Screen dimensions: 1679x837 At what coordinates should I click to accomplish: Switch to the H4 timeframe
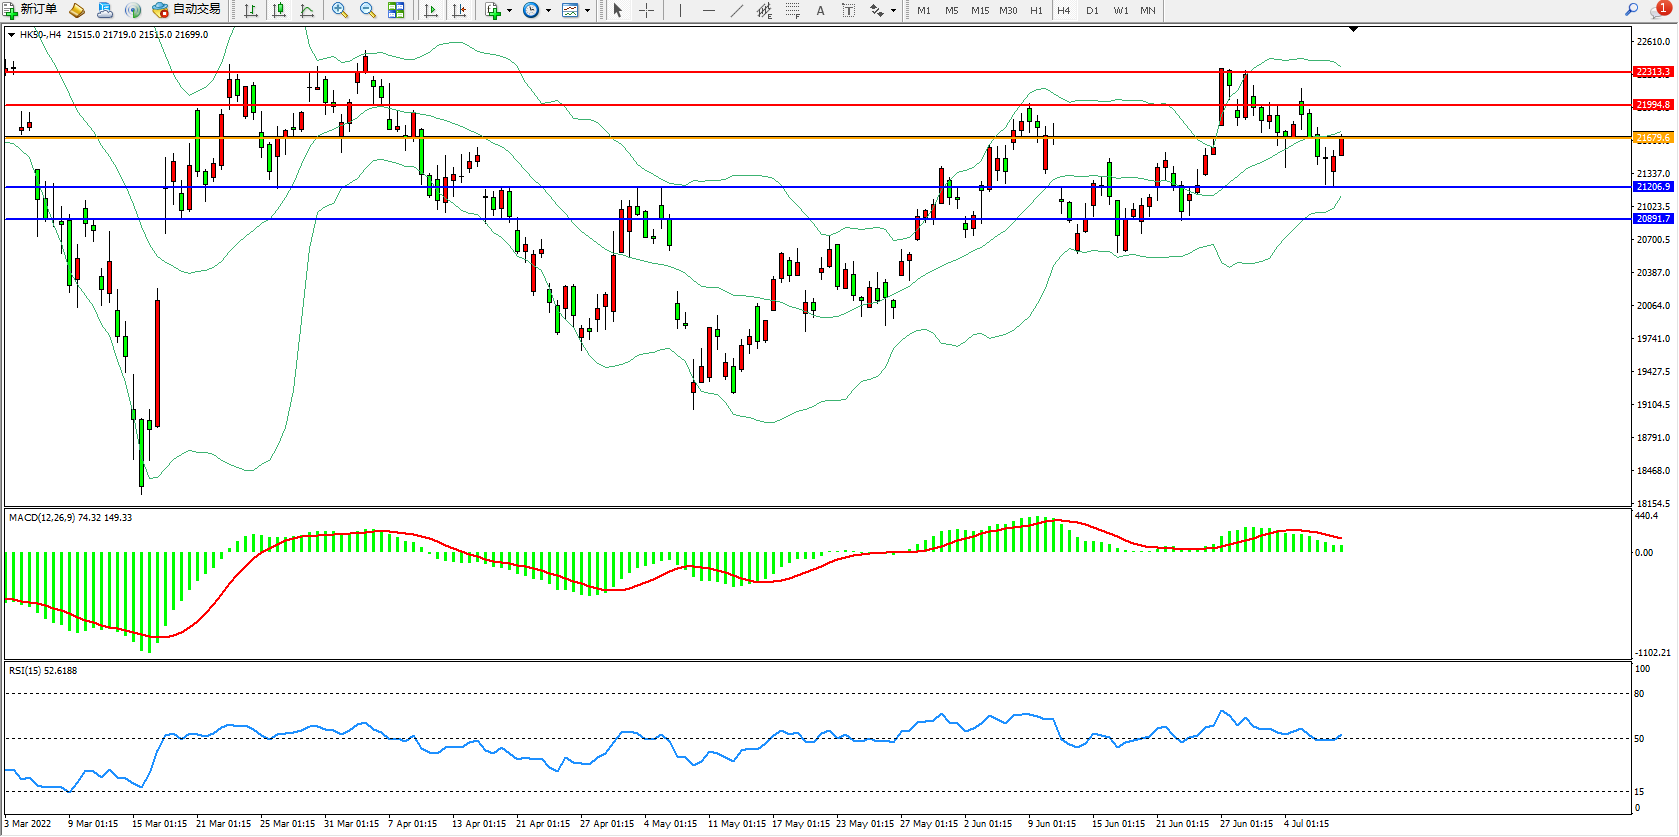[x=1063, y=10]
